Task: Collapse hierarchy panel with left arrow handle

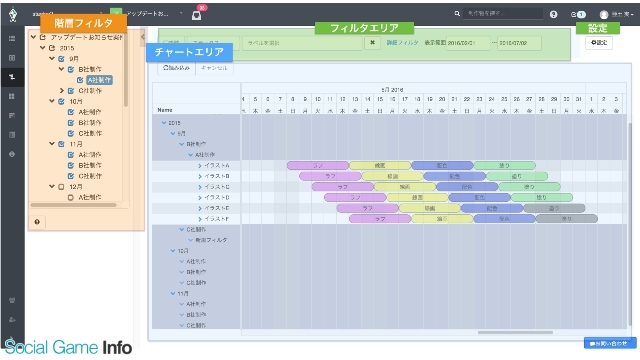Action: pos(142,37)
